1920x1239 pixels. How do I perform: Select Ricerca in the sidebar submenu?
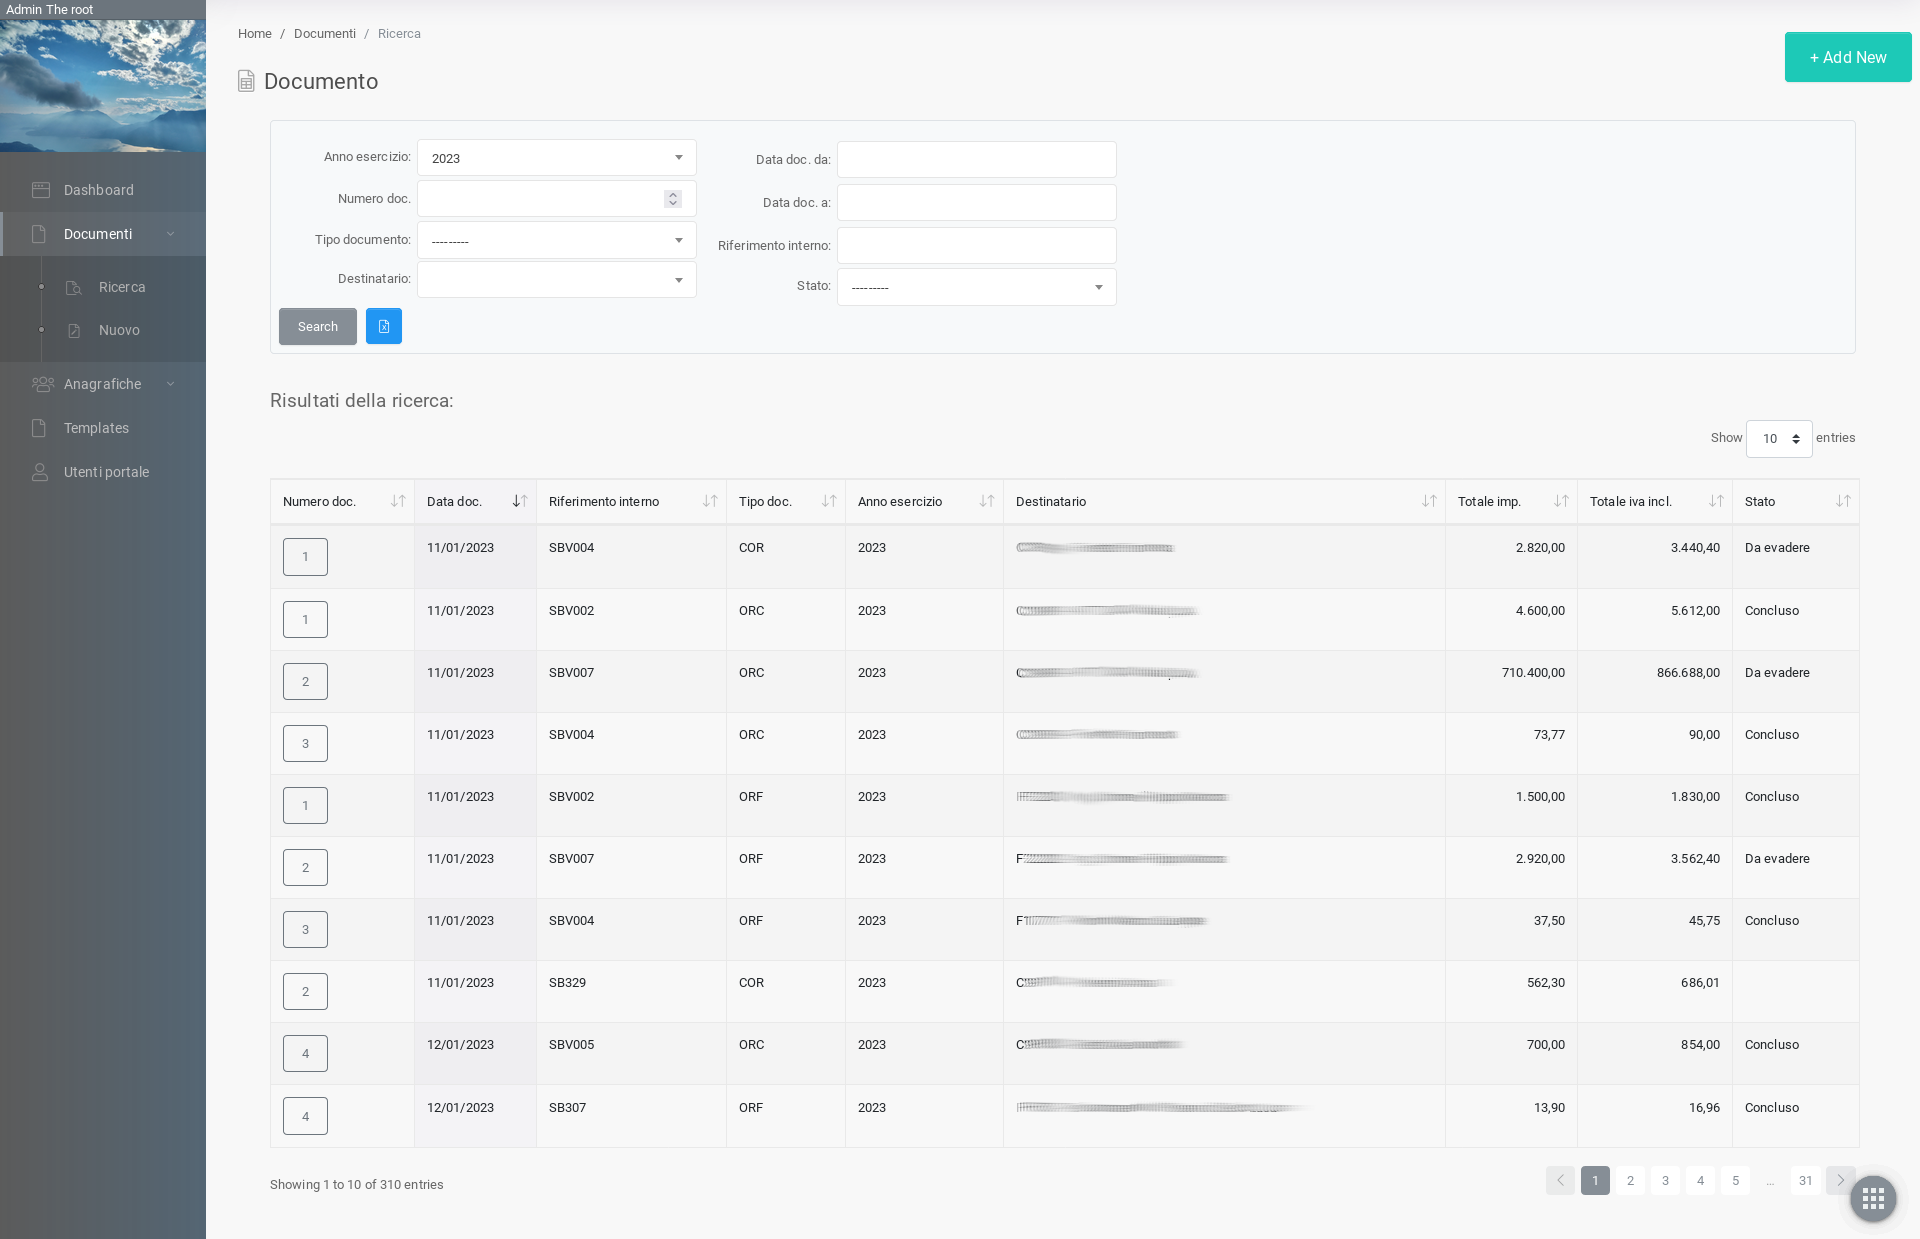click(x=122, y=287)
